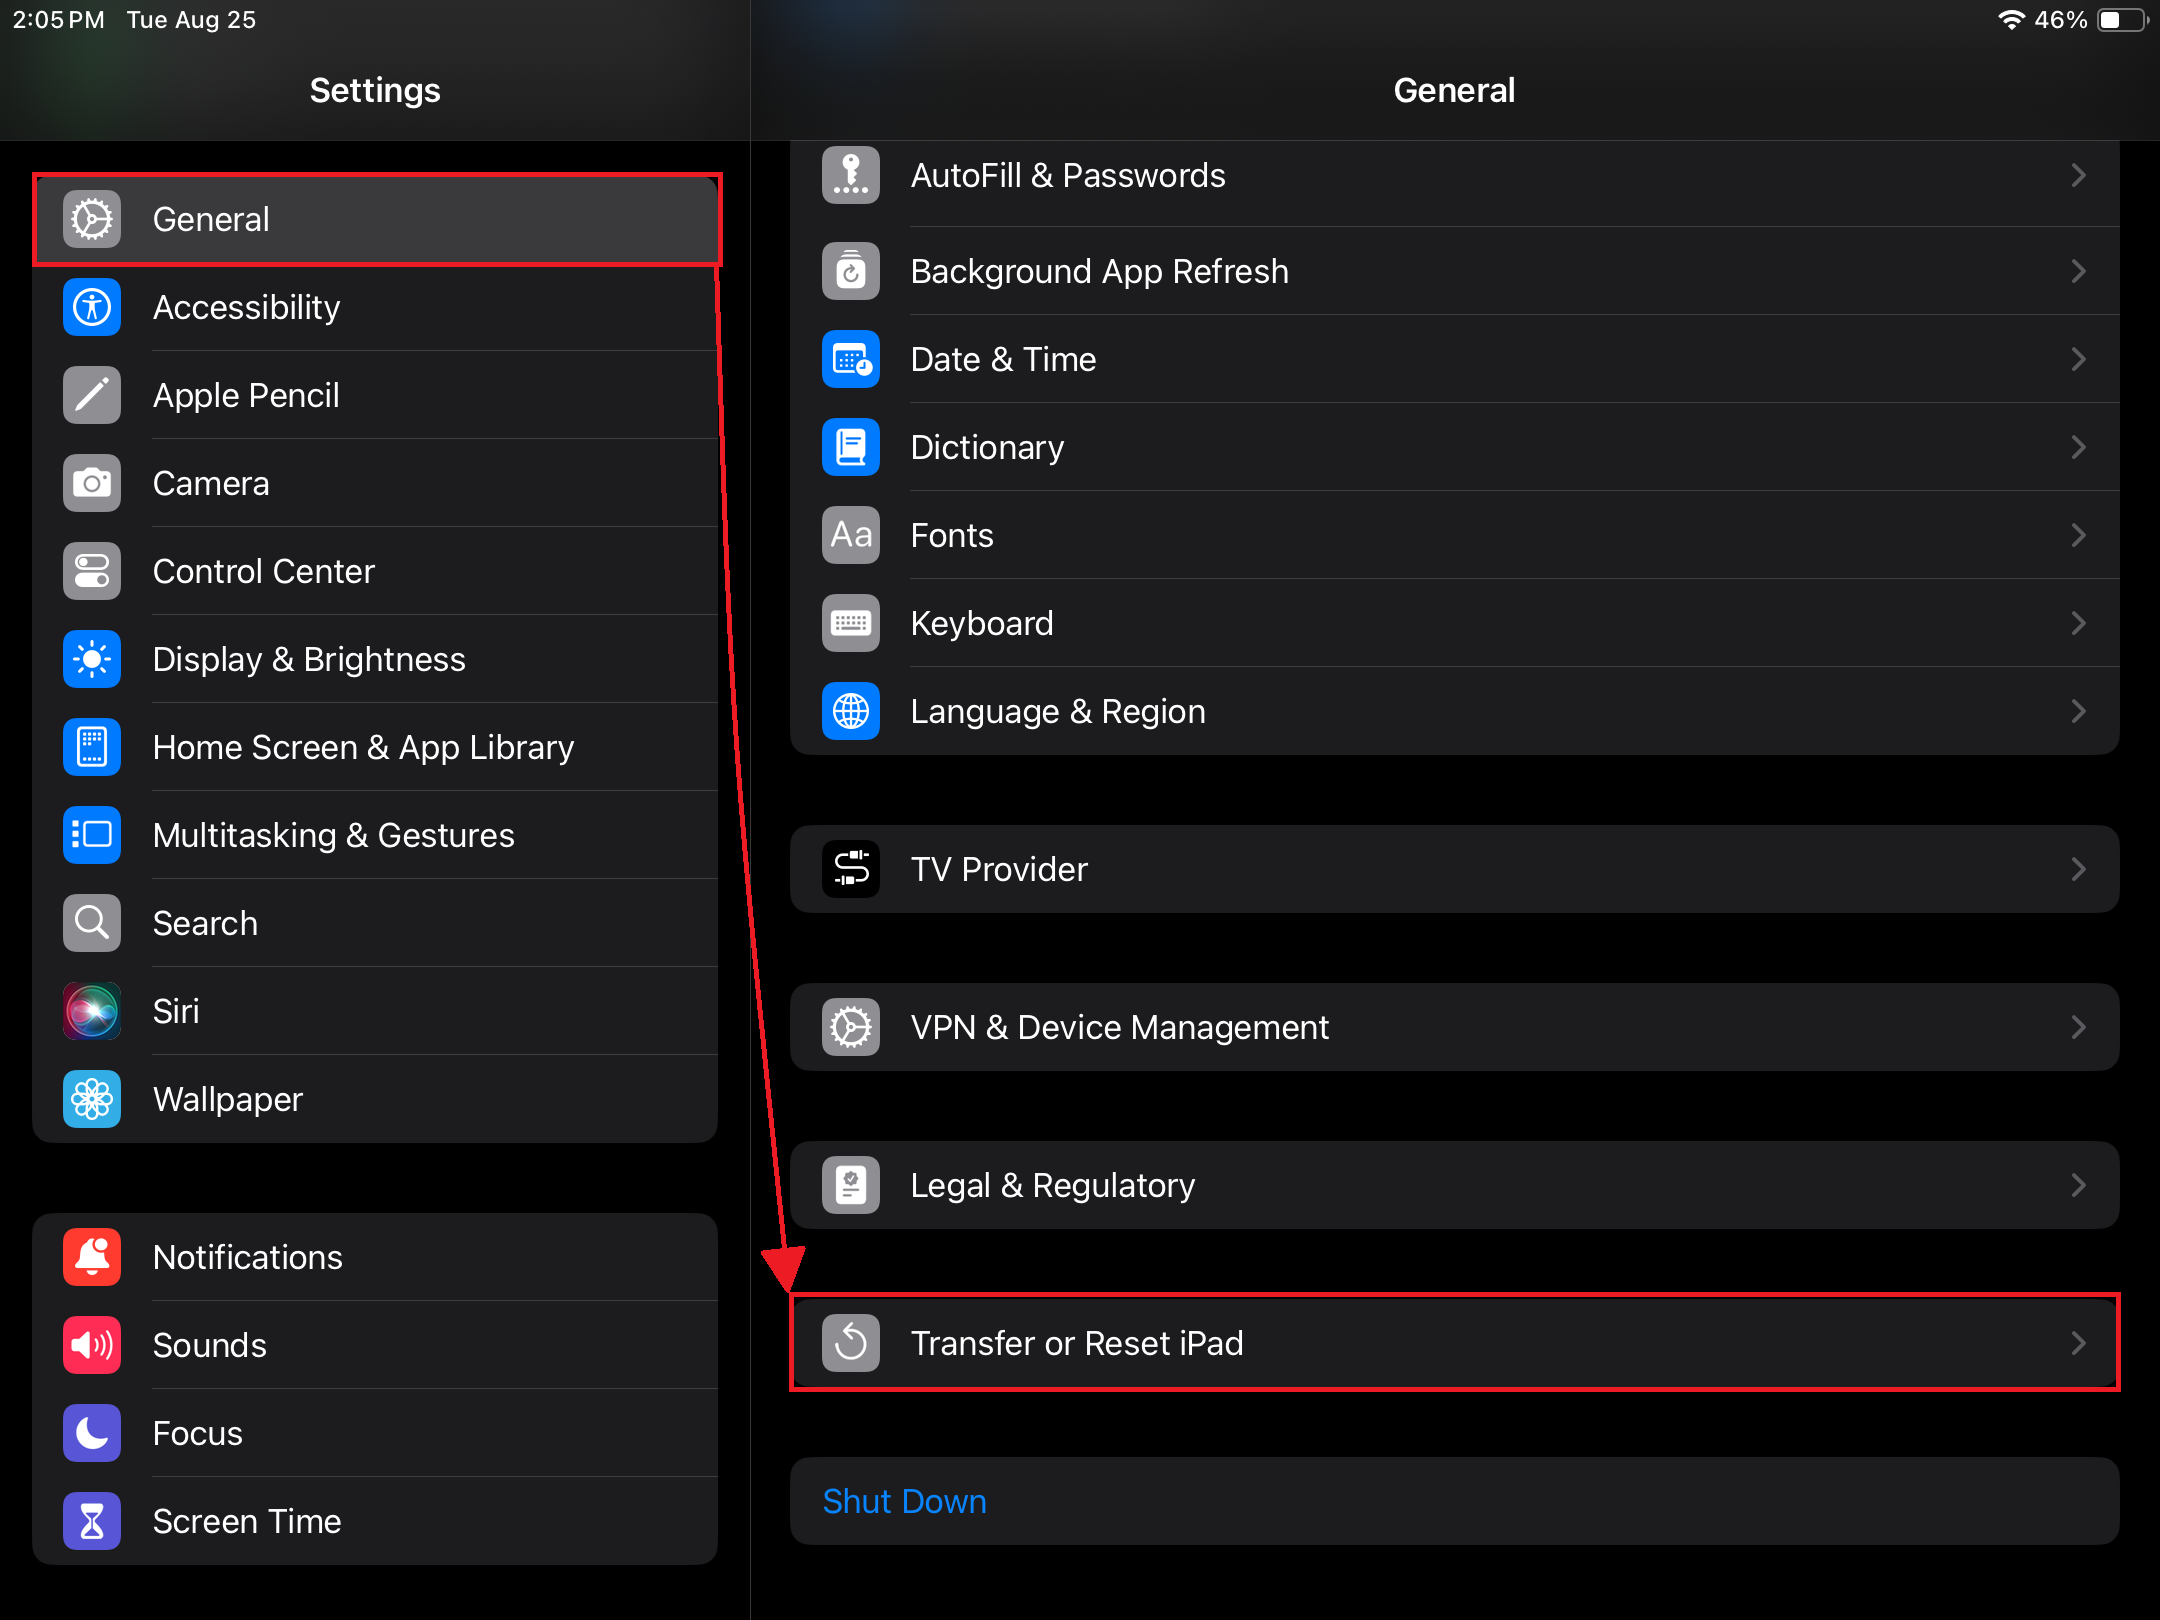This screenshot has height=1620, width=2160.
Task: Tap the Control Center icon
Action: tap(92, 571)
